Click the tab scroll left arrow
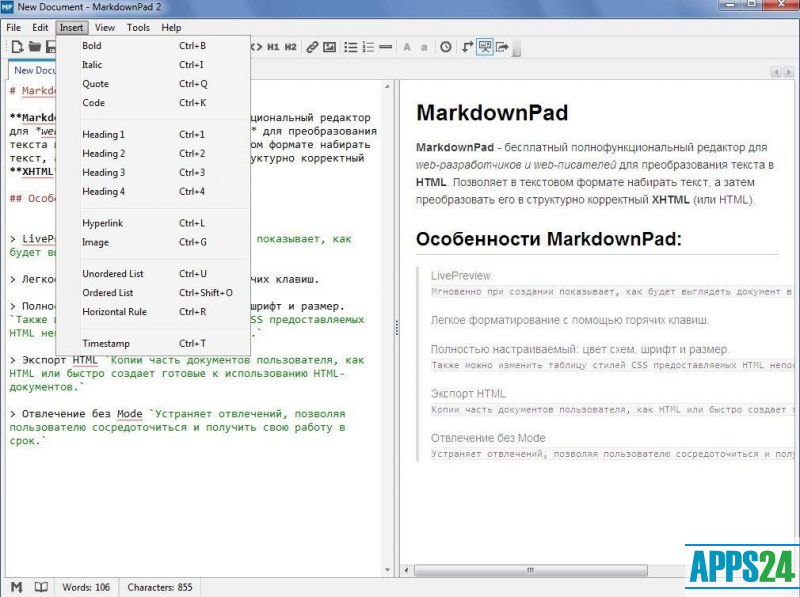Screen dimensions: 800x597 click(776, 72)
